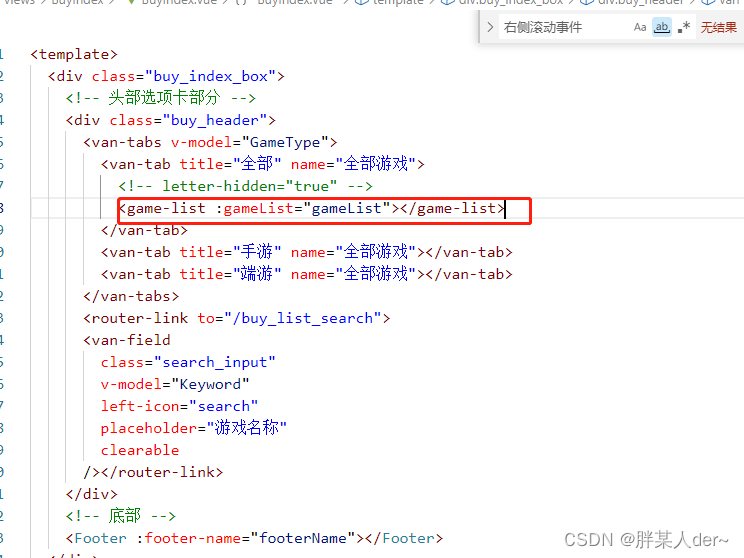Click the left-icon search attribute
744x558 pixels.
point(179,406)
